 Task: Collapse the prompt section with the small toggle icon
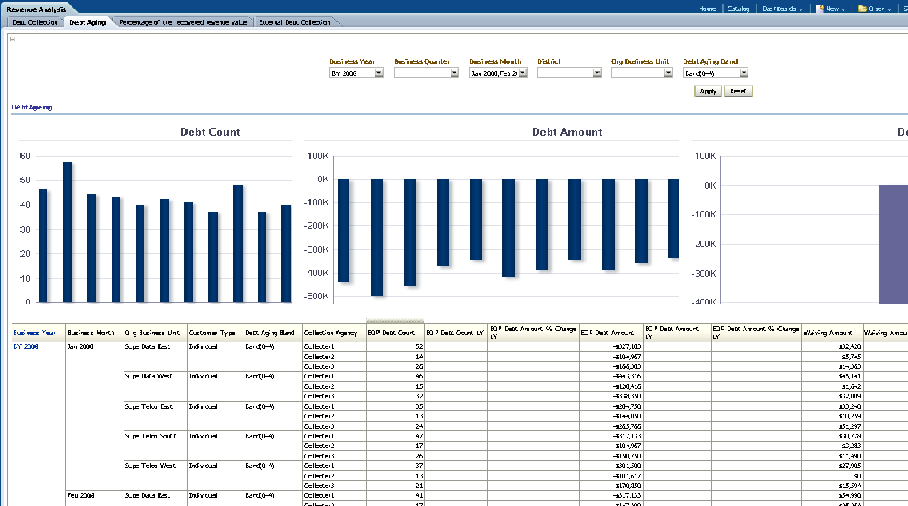(x=12, y=39)
